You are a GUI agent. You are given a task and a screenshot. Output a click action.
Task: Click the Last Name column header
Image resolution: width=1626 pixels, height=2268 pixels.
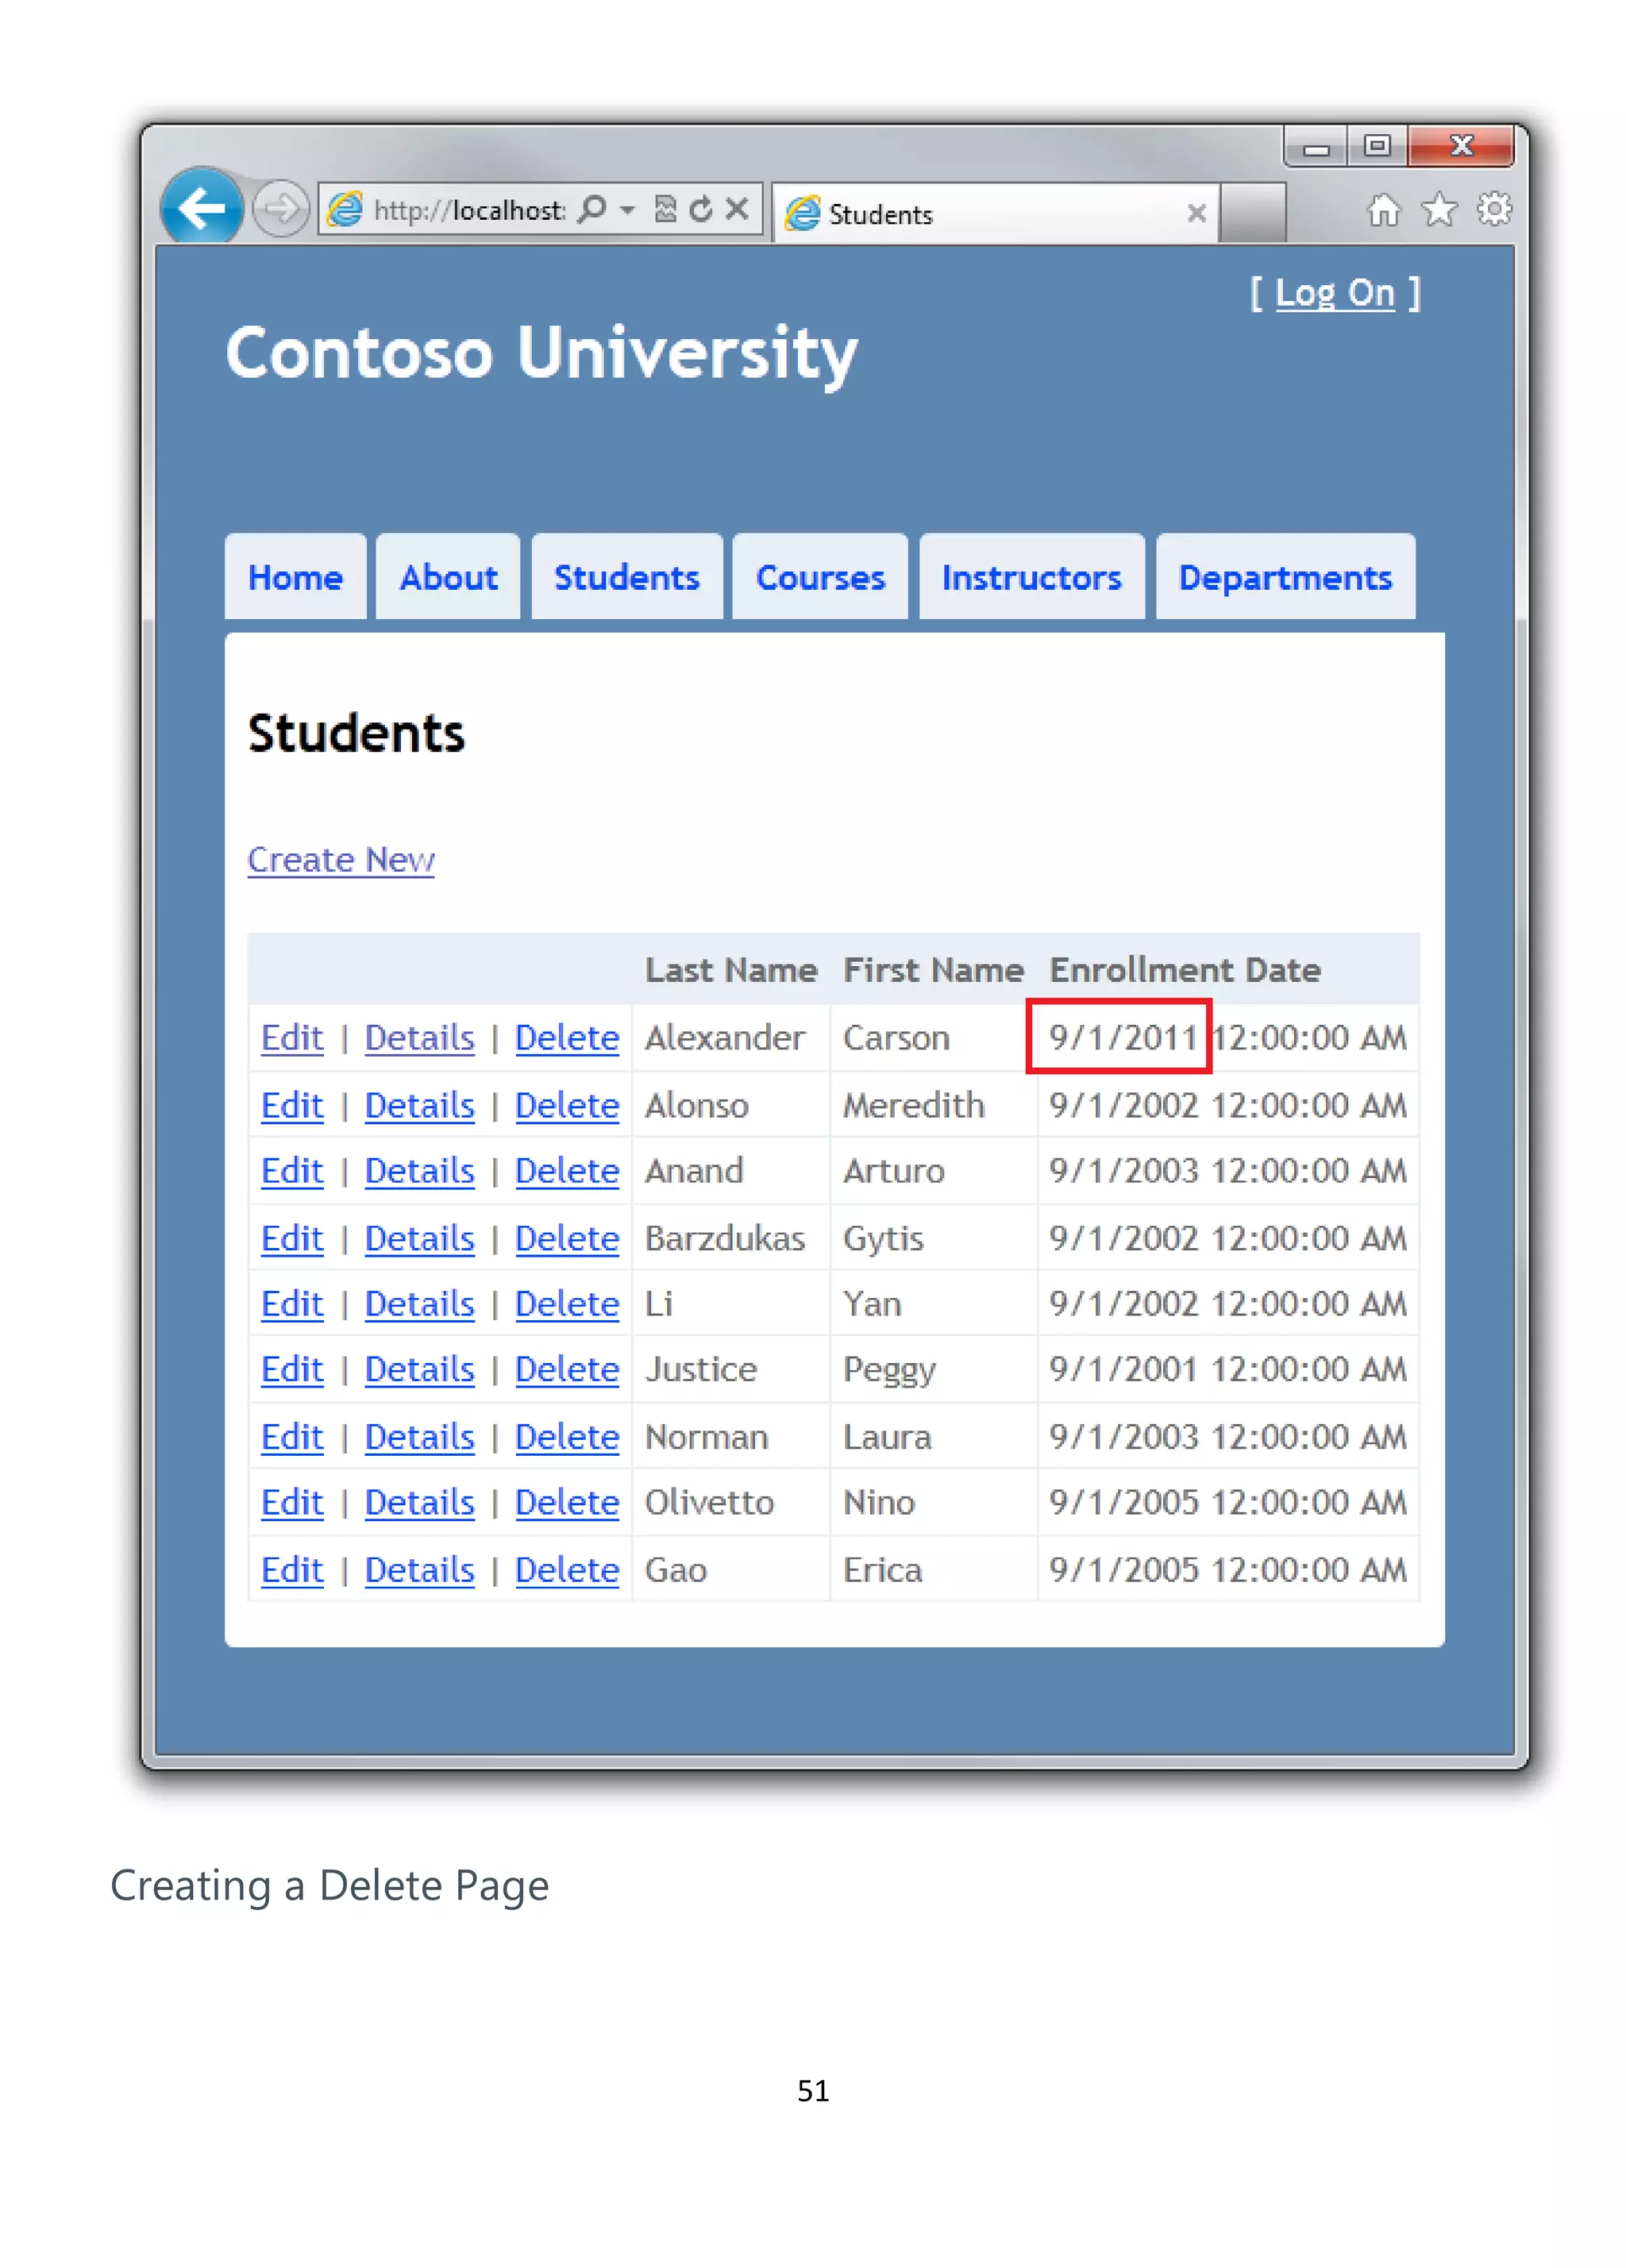pos(731,970)
